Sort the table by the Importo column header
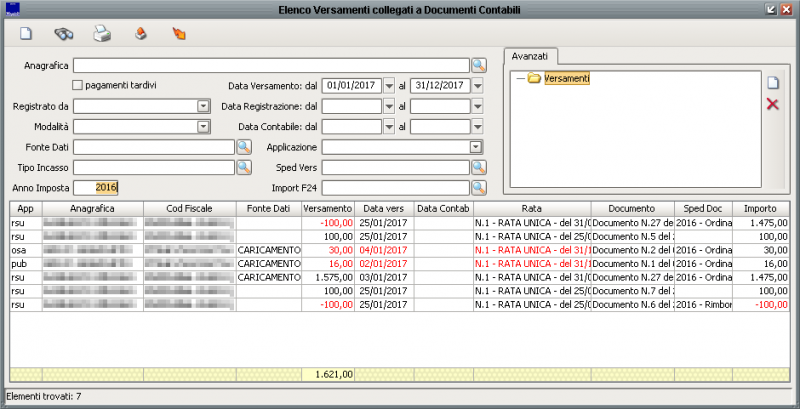Screen dimensions: 800x409 [760, 208]
